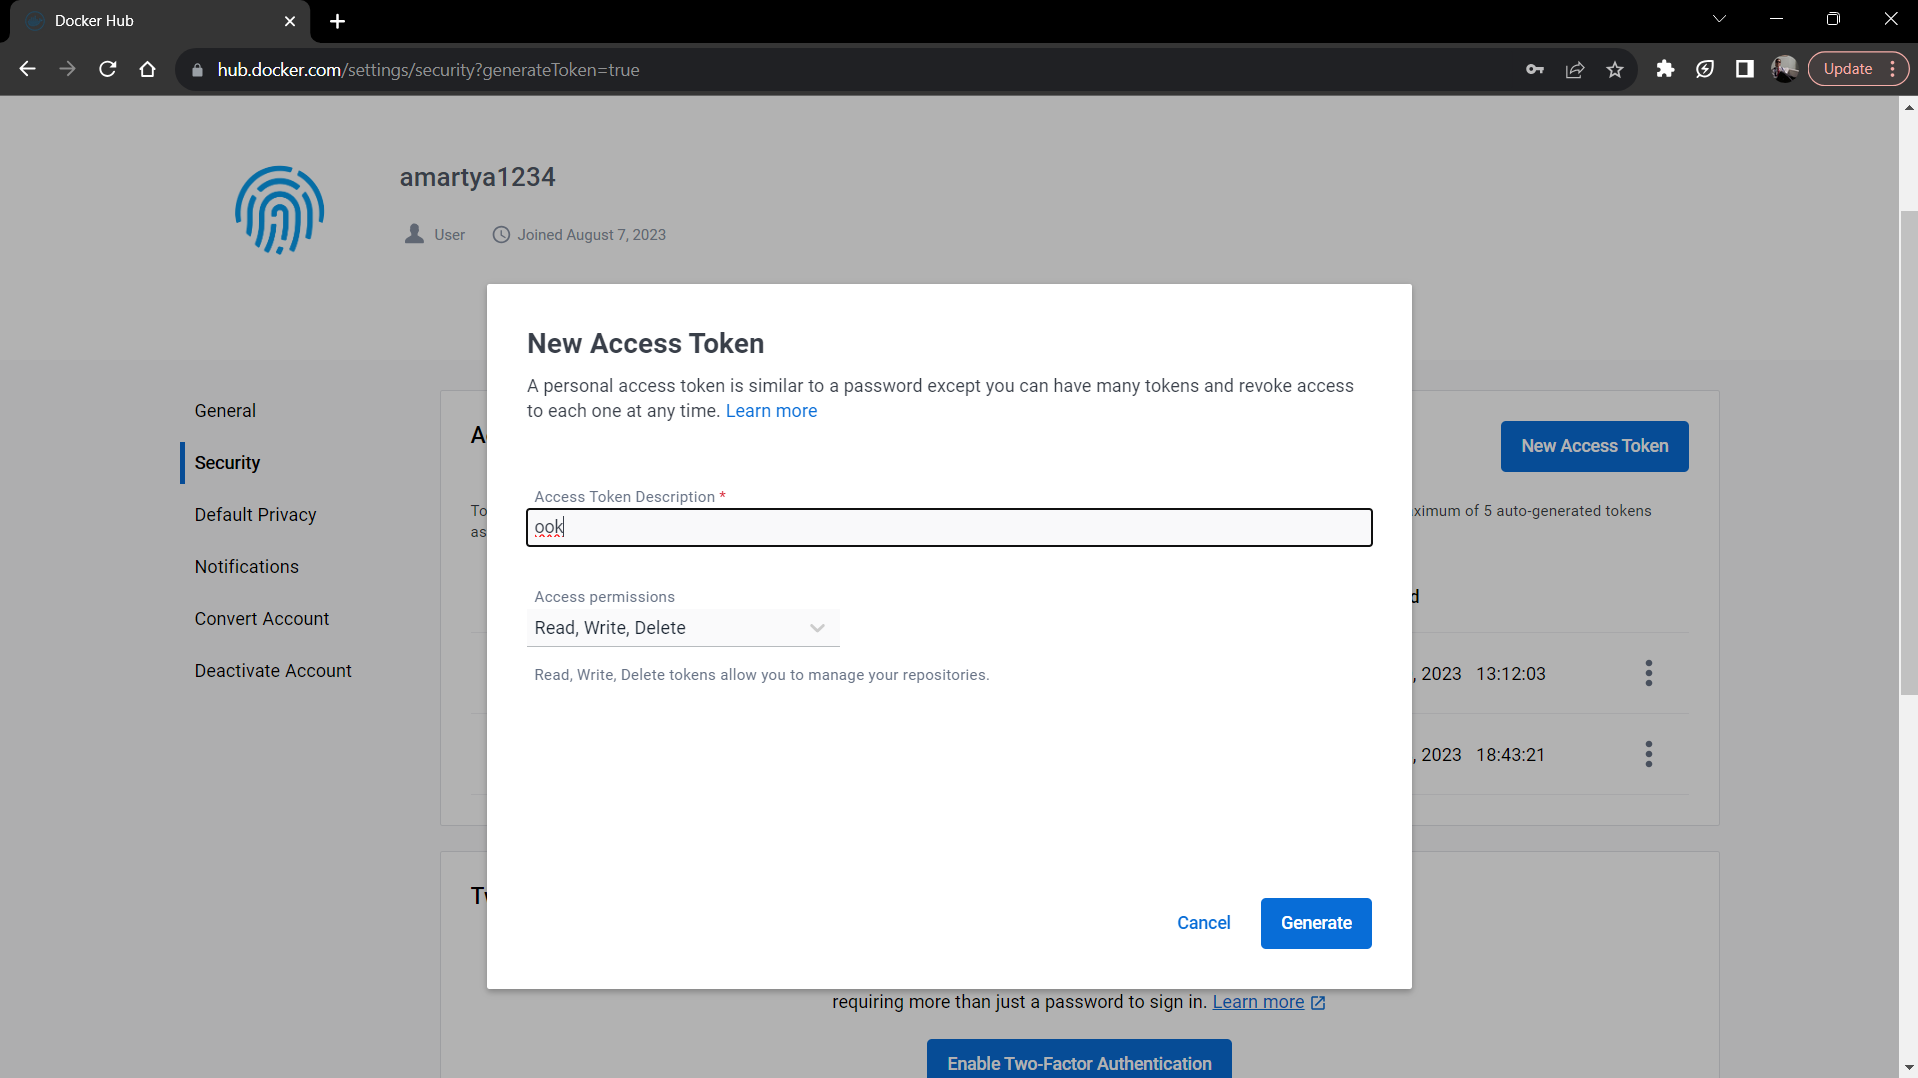This screenshot has width=1918, height=1078.
Task: Open the saved passwords key icon
Action: click(x=1535, y=69)
